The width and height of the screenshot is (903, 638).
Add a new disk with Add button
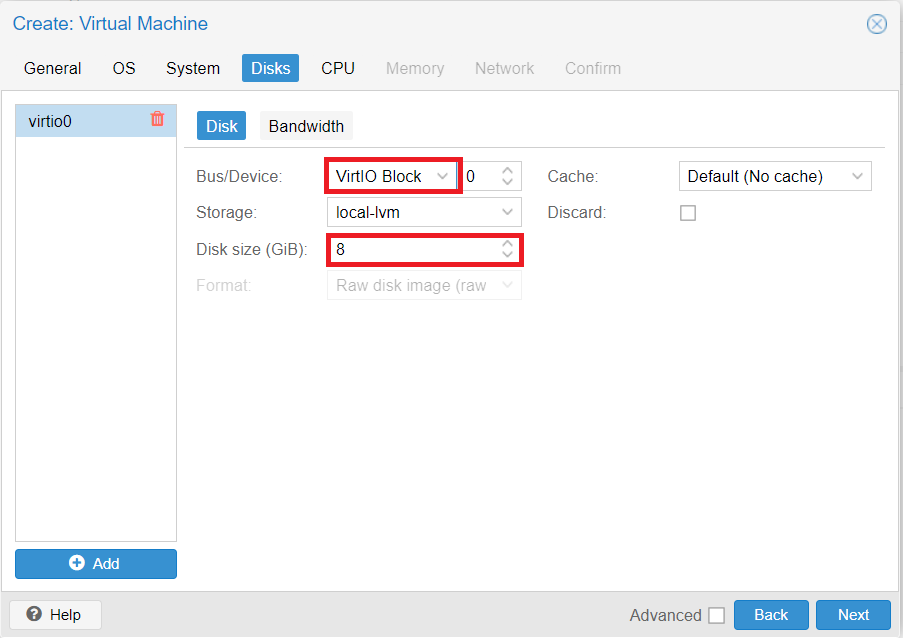[x=96, y=564]
